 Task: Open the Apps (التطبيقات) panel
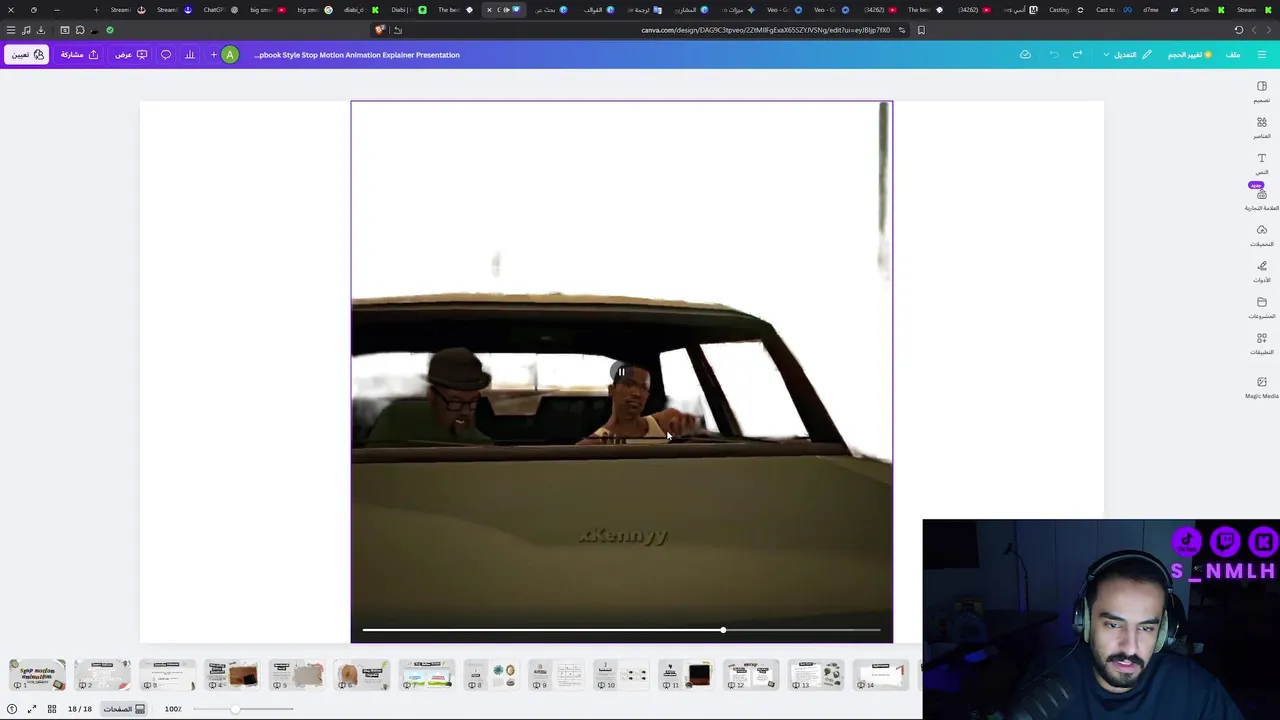tap(1261, 344)
